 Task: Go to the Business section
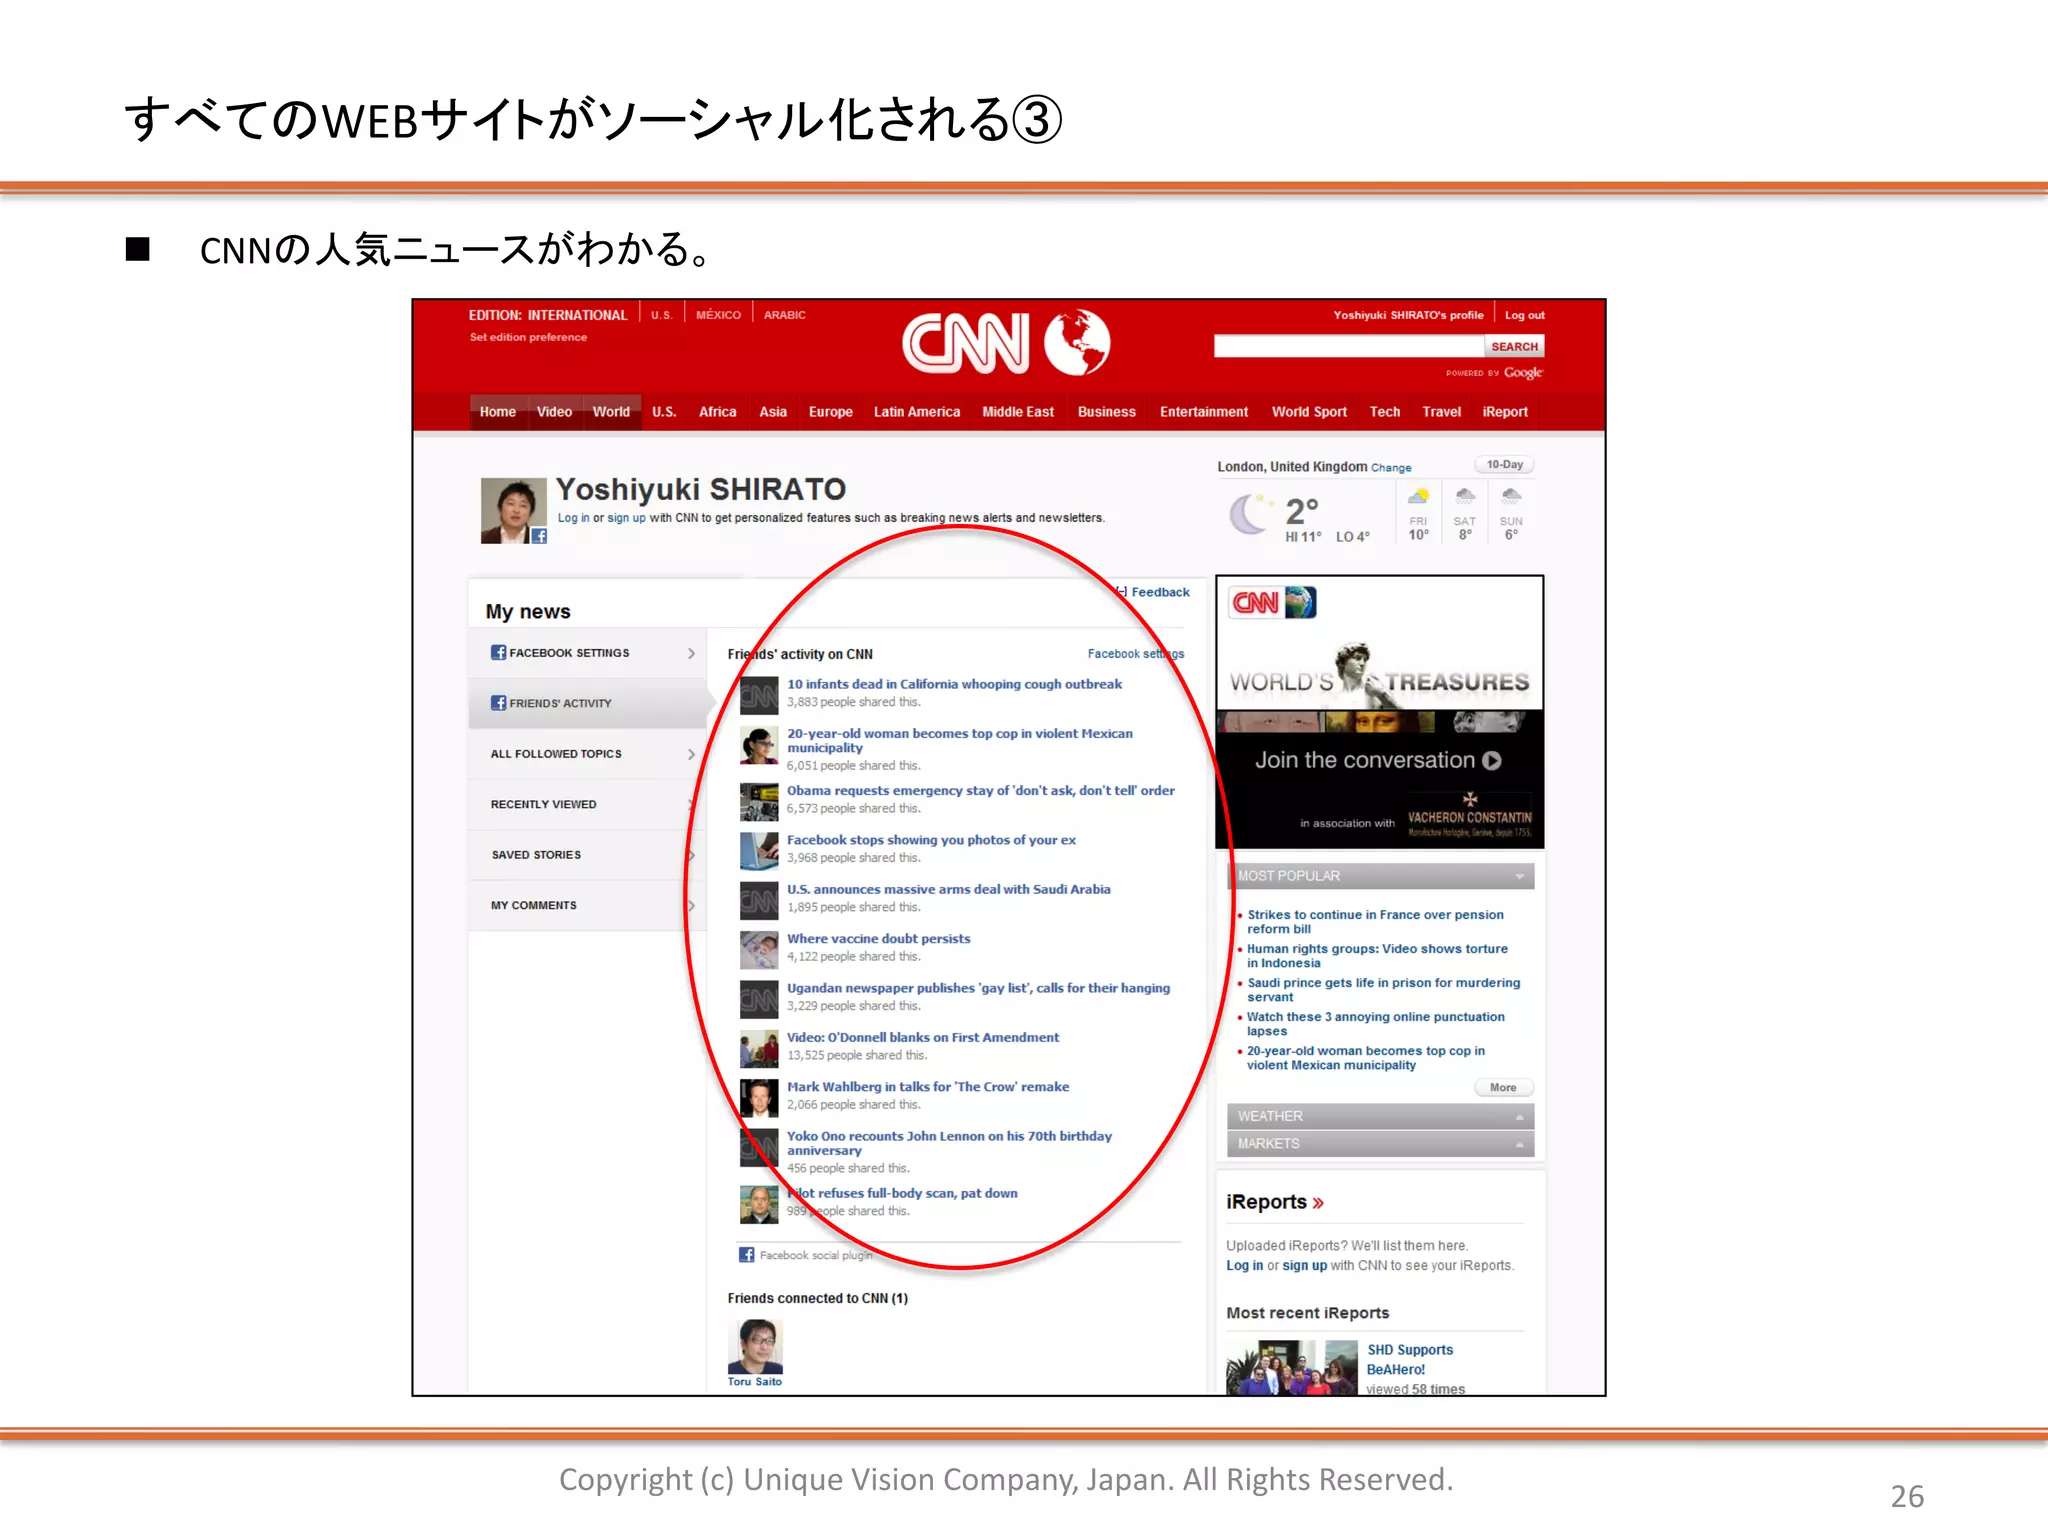(x=1107, y=412)
